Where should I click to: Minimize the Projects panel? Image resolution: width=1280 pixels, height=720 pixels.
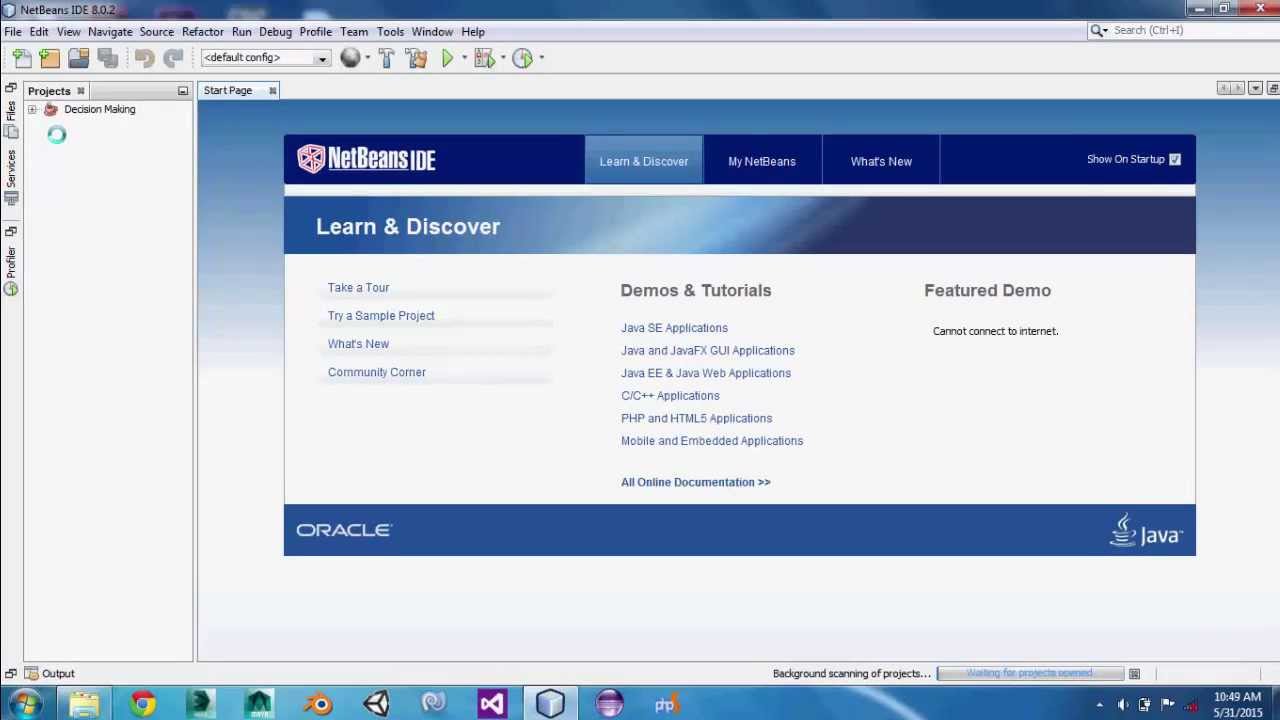pos(183,91)
